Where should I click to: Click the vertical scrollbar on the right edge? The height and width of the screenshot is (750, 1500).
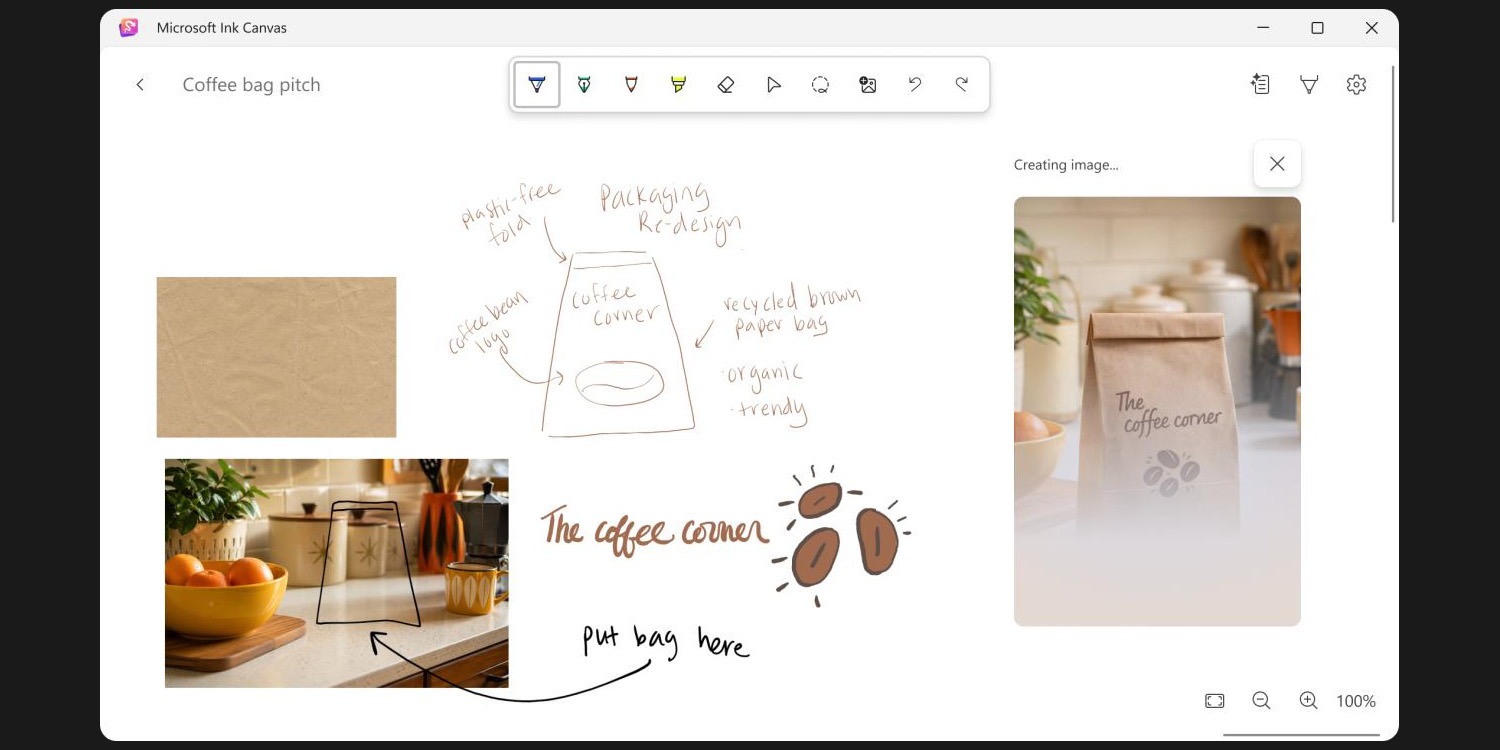click(1392, 145)
